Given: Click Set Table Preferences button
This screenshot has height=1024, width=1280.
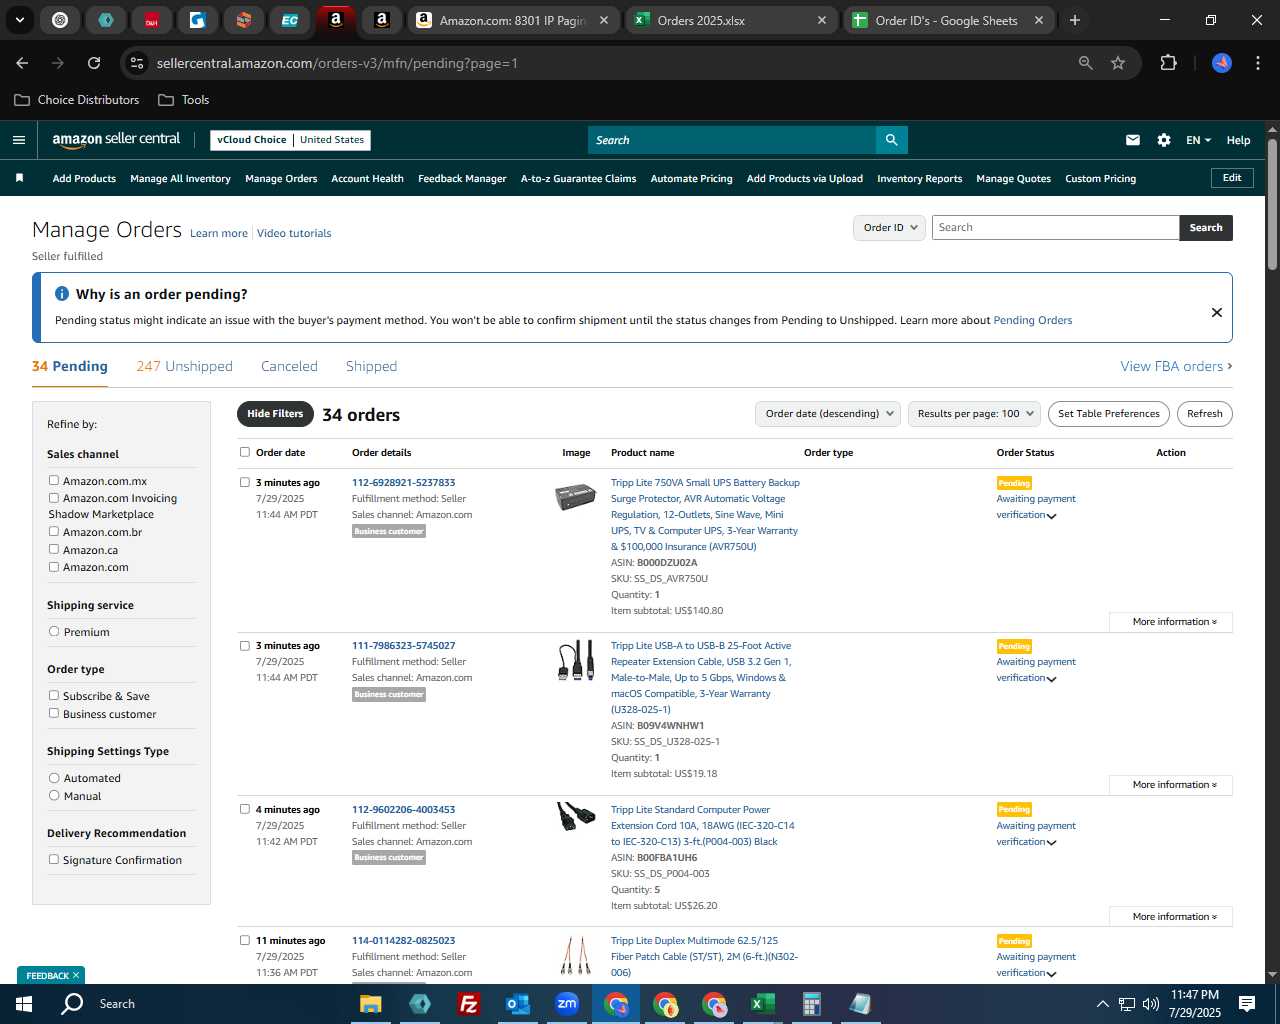Looking at the screenshot, I should [x=1108, y=414].
